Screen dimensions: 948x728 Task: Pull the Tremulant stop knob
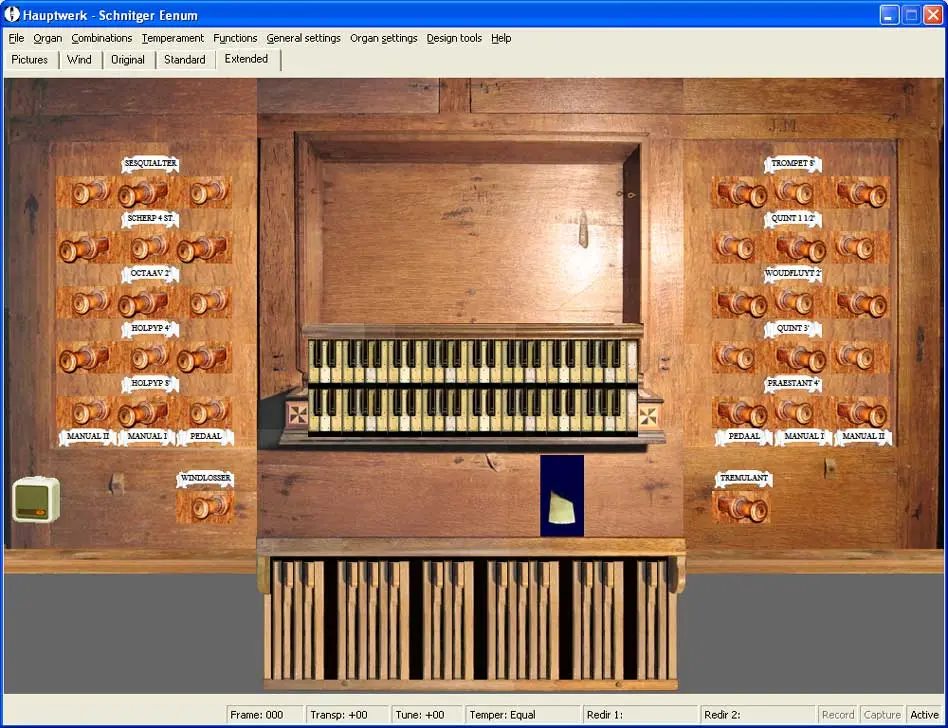(743, 507)
